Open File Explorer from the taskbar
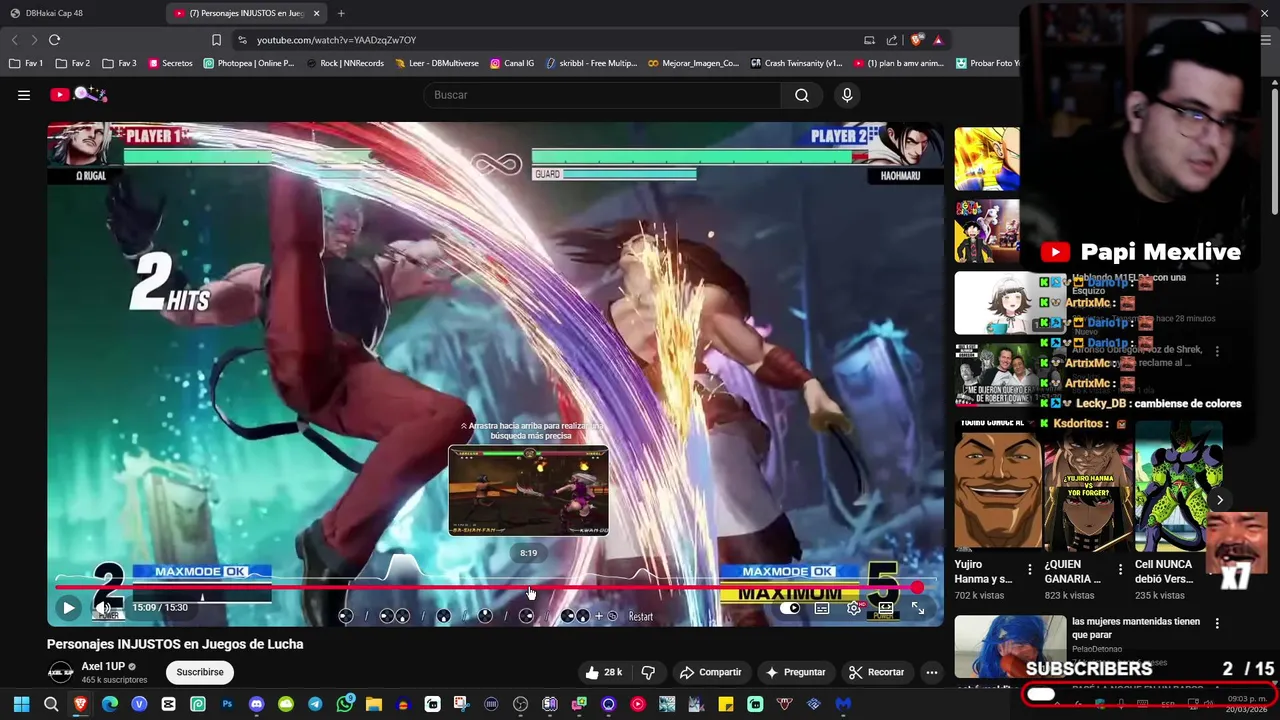The height and width of the screenshot is (720, 1280). click(x=374, y=704)
